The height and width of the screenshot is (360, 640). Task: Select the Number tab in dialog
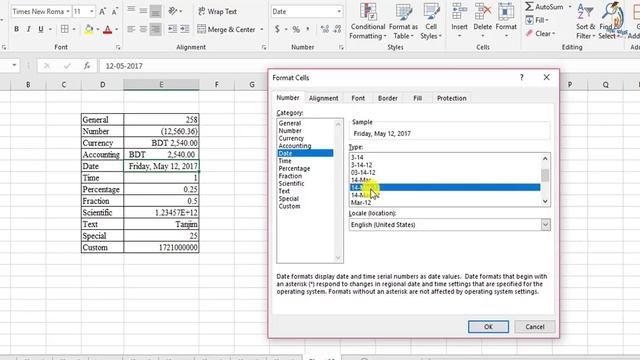point(288,98)
